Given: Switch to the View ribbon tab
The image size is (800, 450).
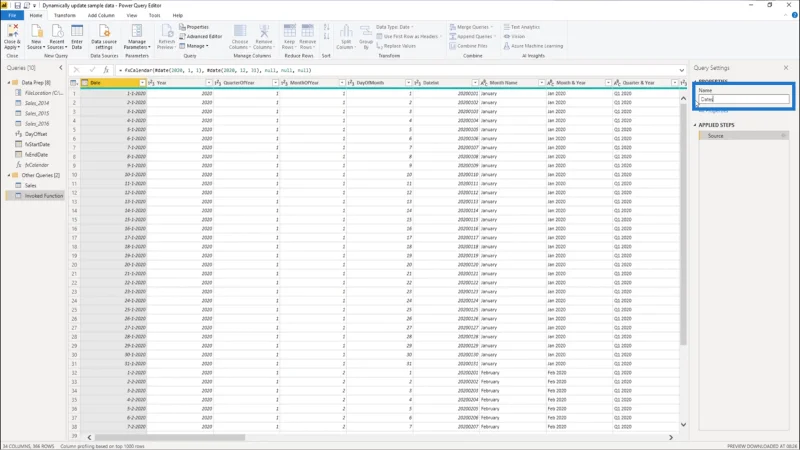Looking at the screenshot, I should tap(132, 15).
